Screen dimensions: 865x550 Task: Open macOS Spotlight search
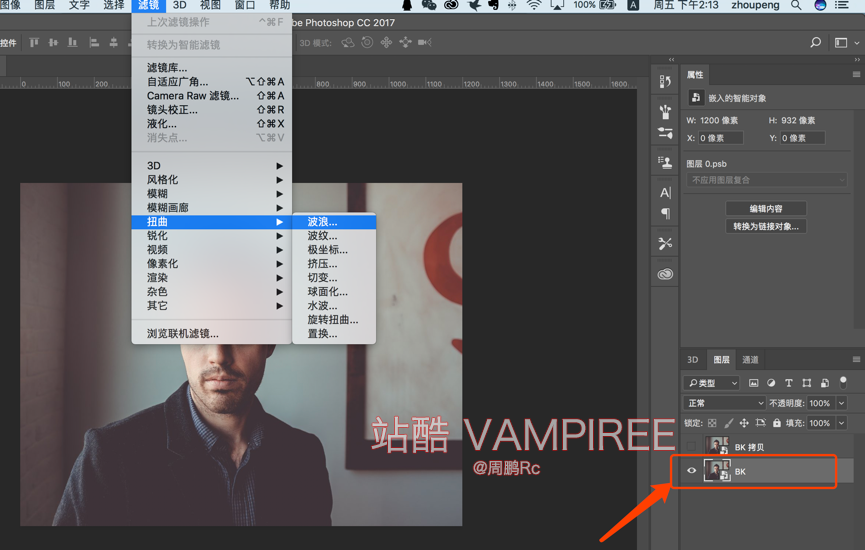(796, 5)
